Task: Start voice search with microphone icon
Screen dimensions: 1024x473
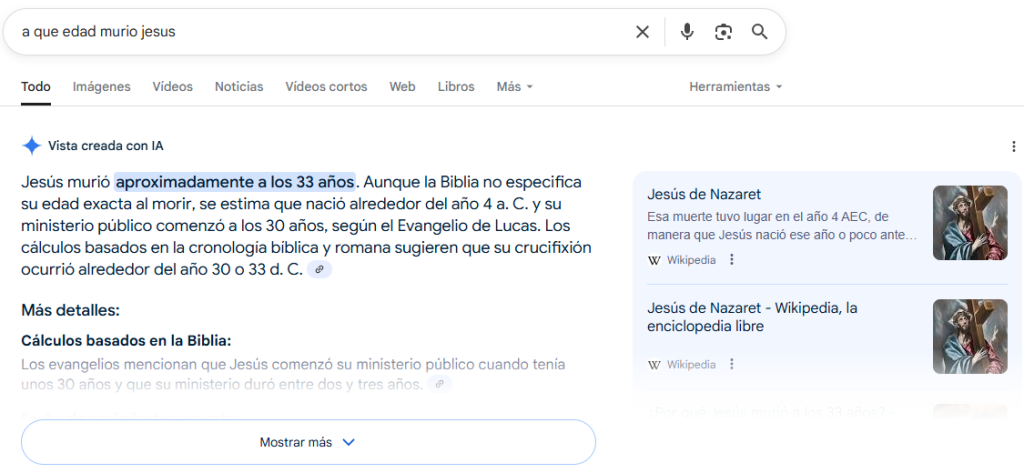Action: click(x=687, y=32)
